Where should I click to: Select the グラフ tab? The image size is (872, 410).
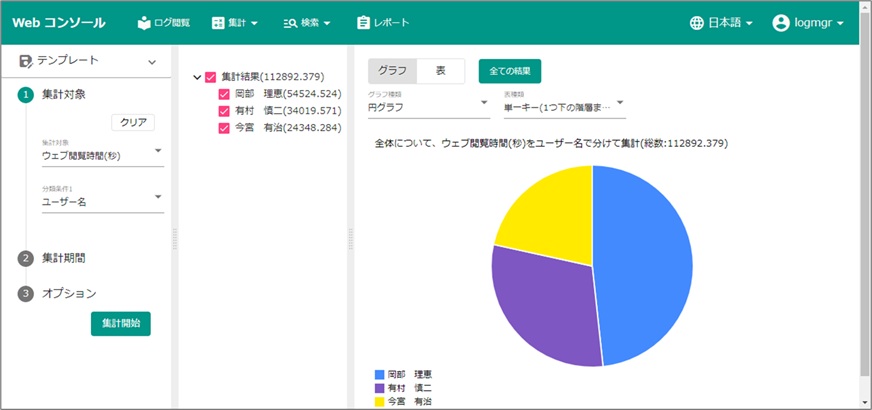[392, 71]
